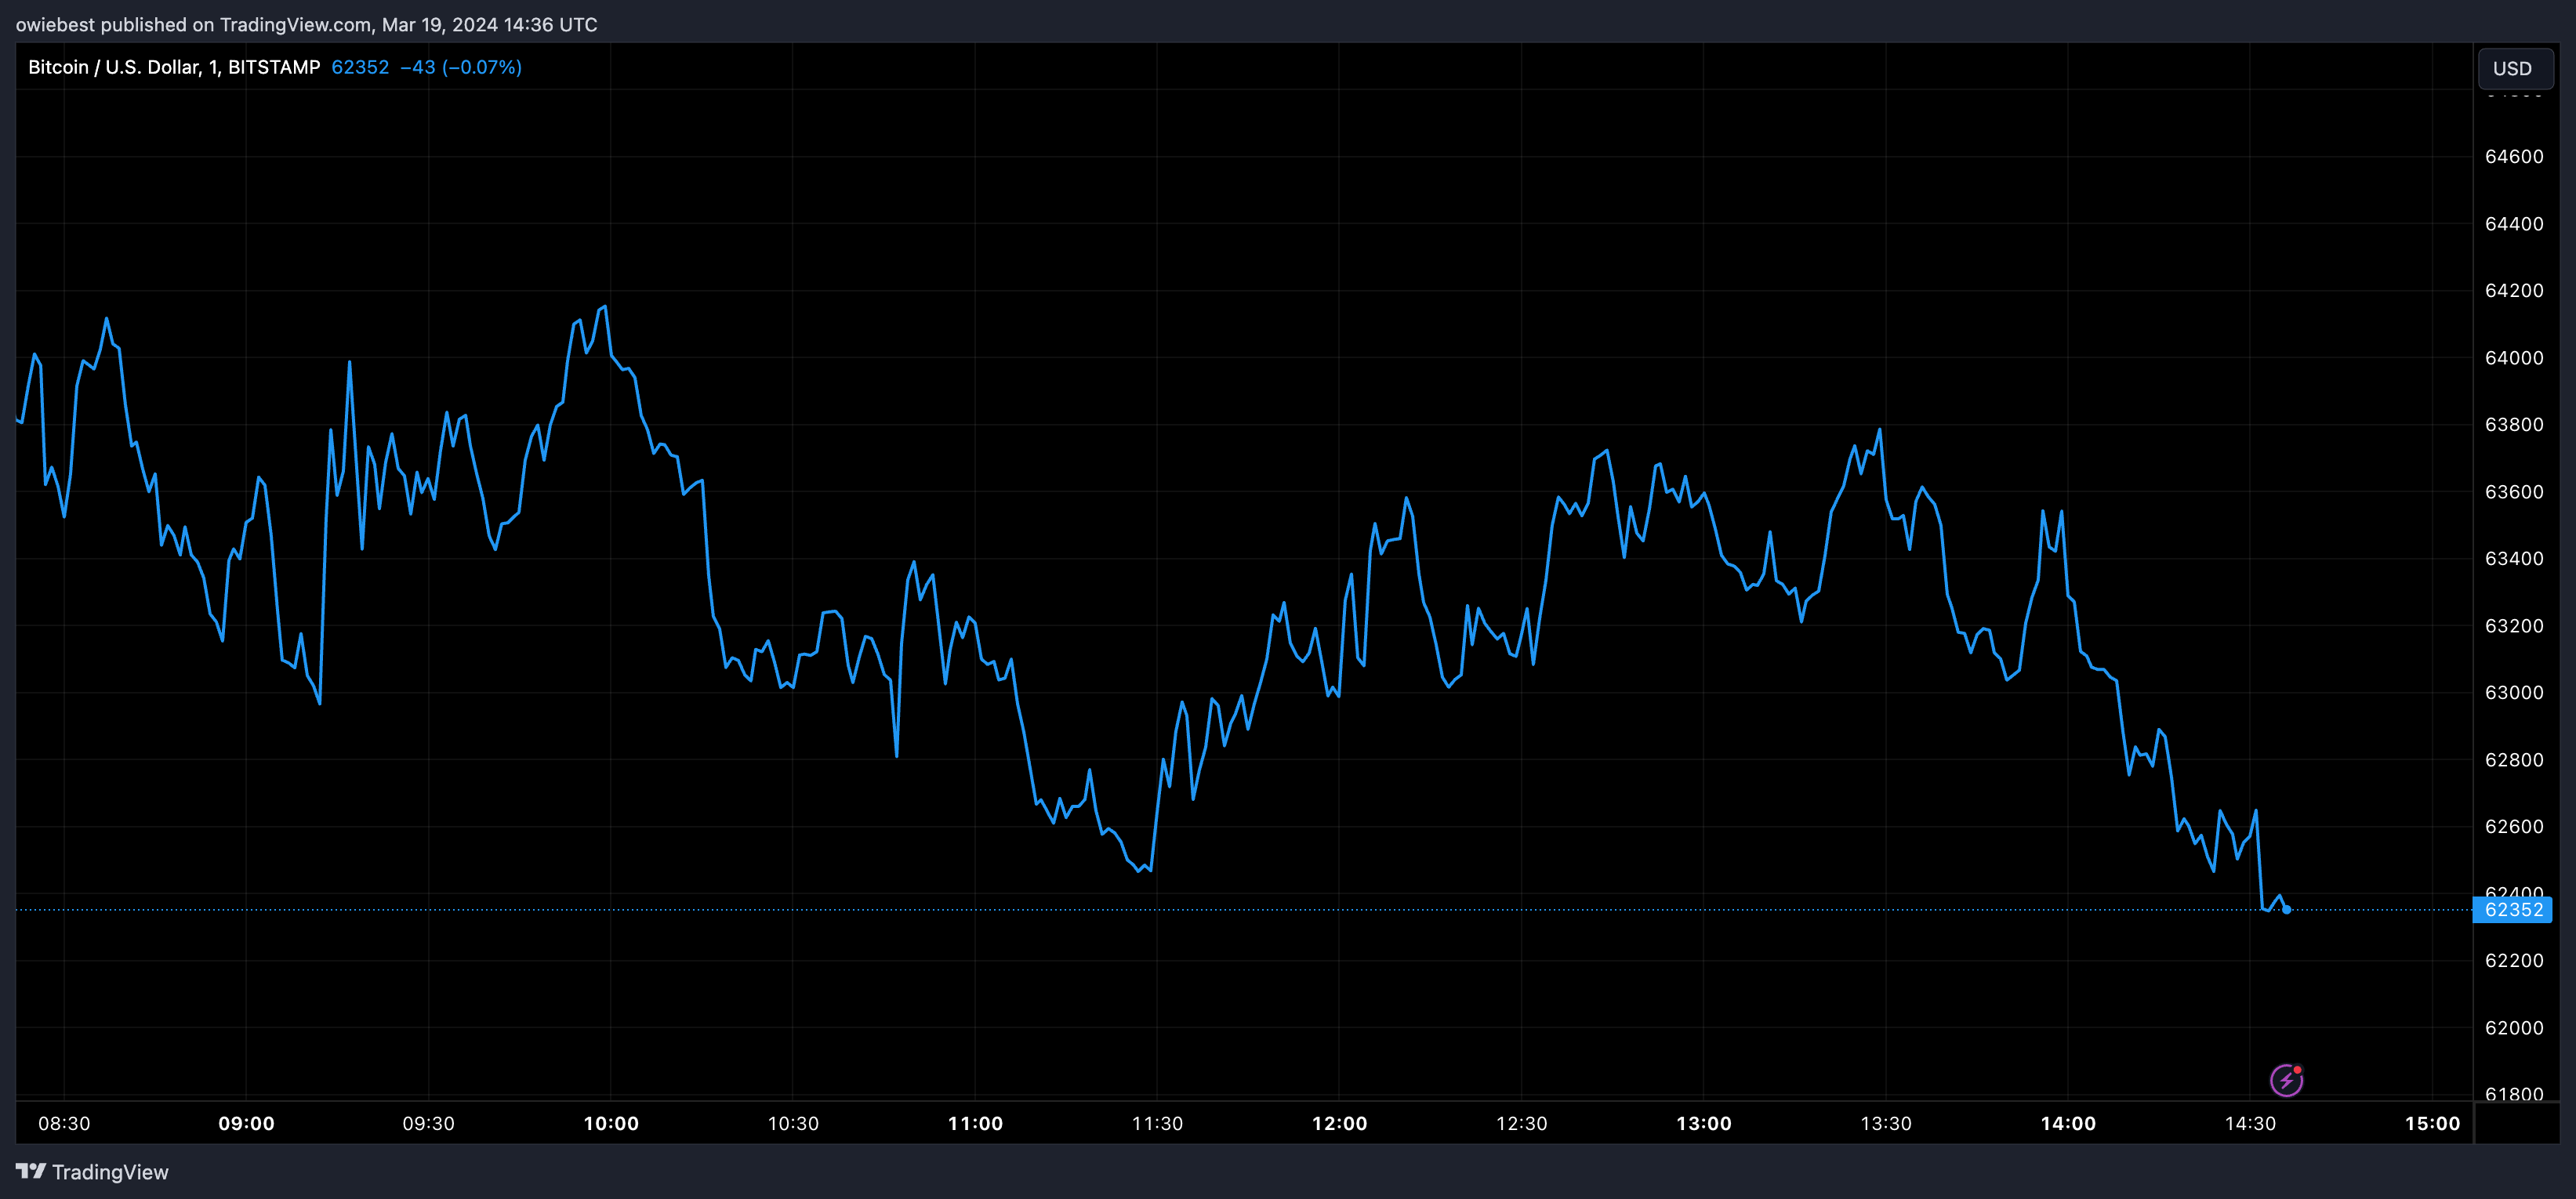Click the 63000 price axis label
The image size is (2576, 1199).
pos(2514,692)
